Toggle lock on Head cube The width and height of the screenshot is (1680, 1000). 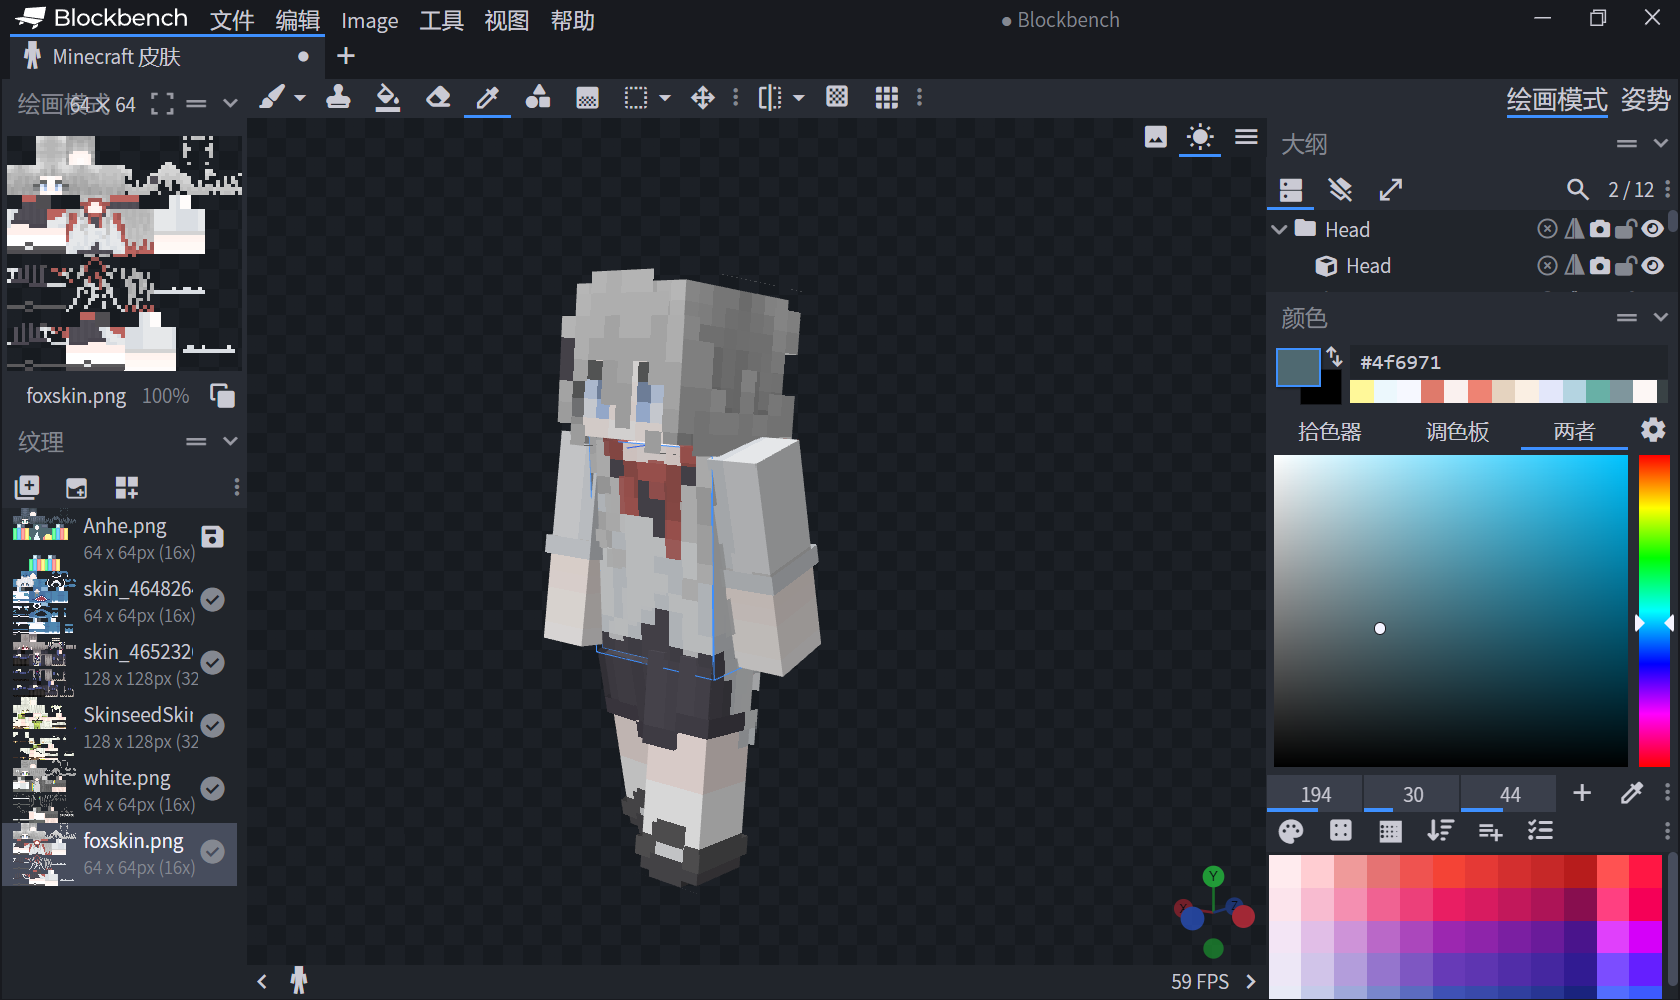tap(1626, 265)
